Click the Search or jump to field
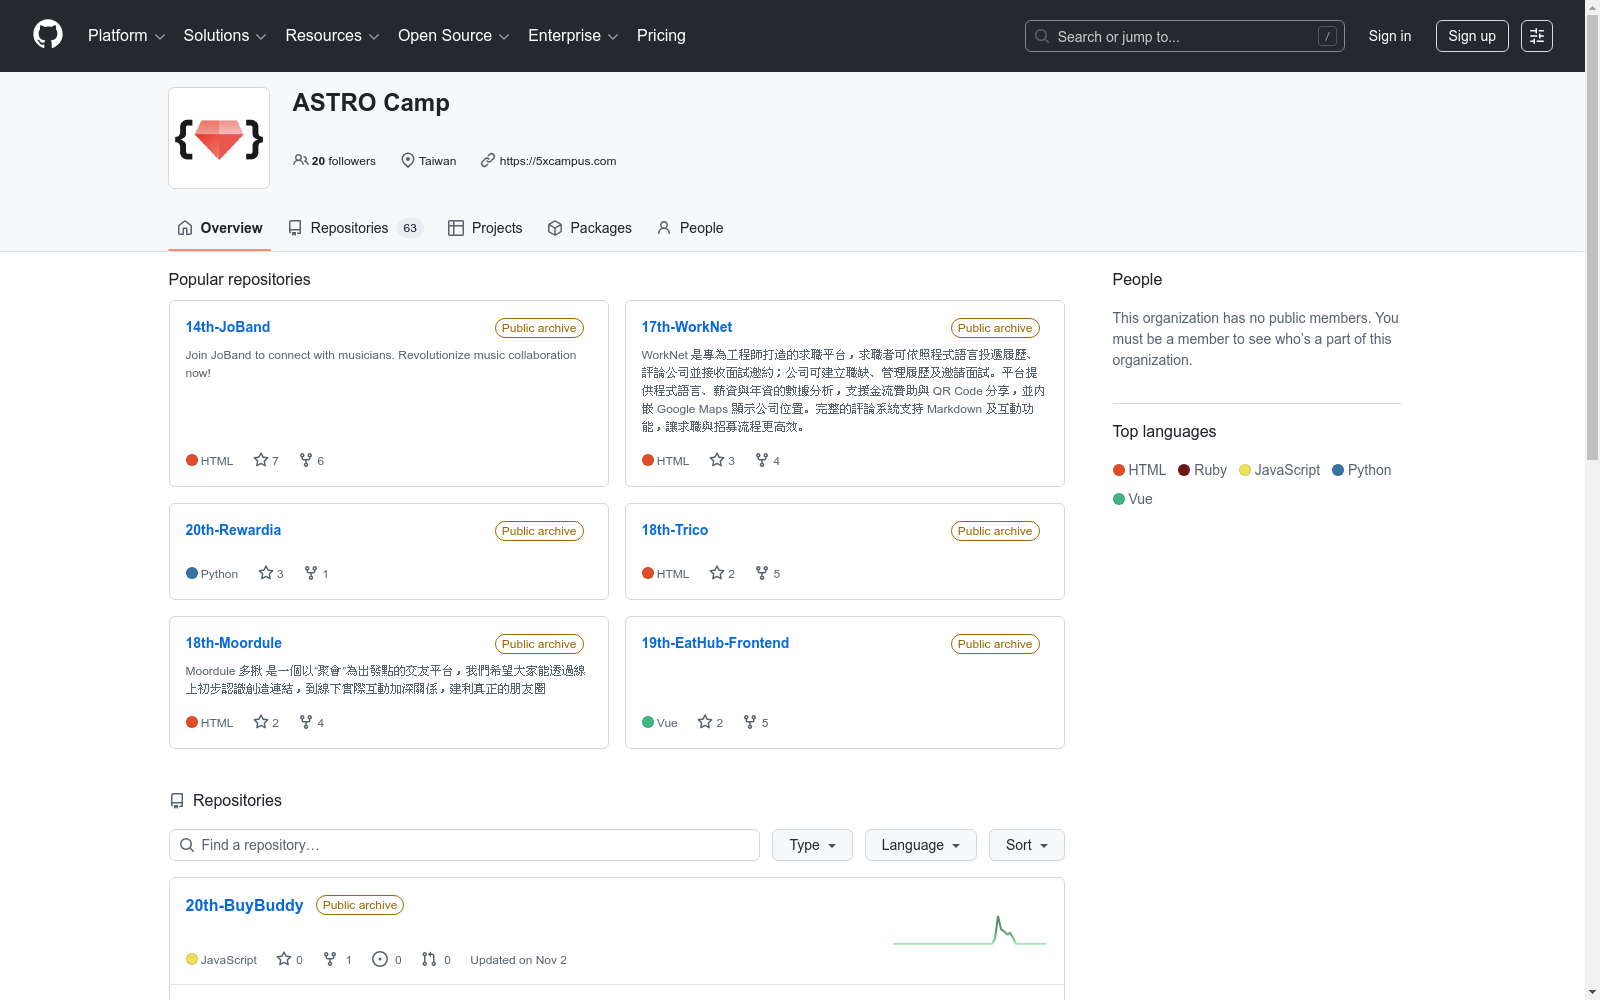Image resolution: width=1600 pixels, height=1000 pixels. click(x=1185, y=36)
